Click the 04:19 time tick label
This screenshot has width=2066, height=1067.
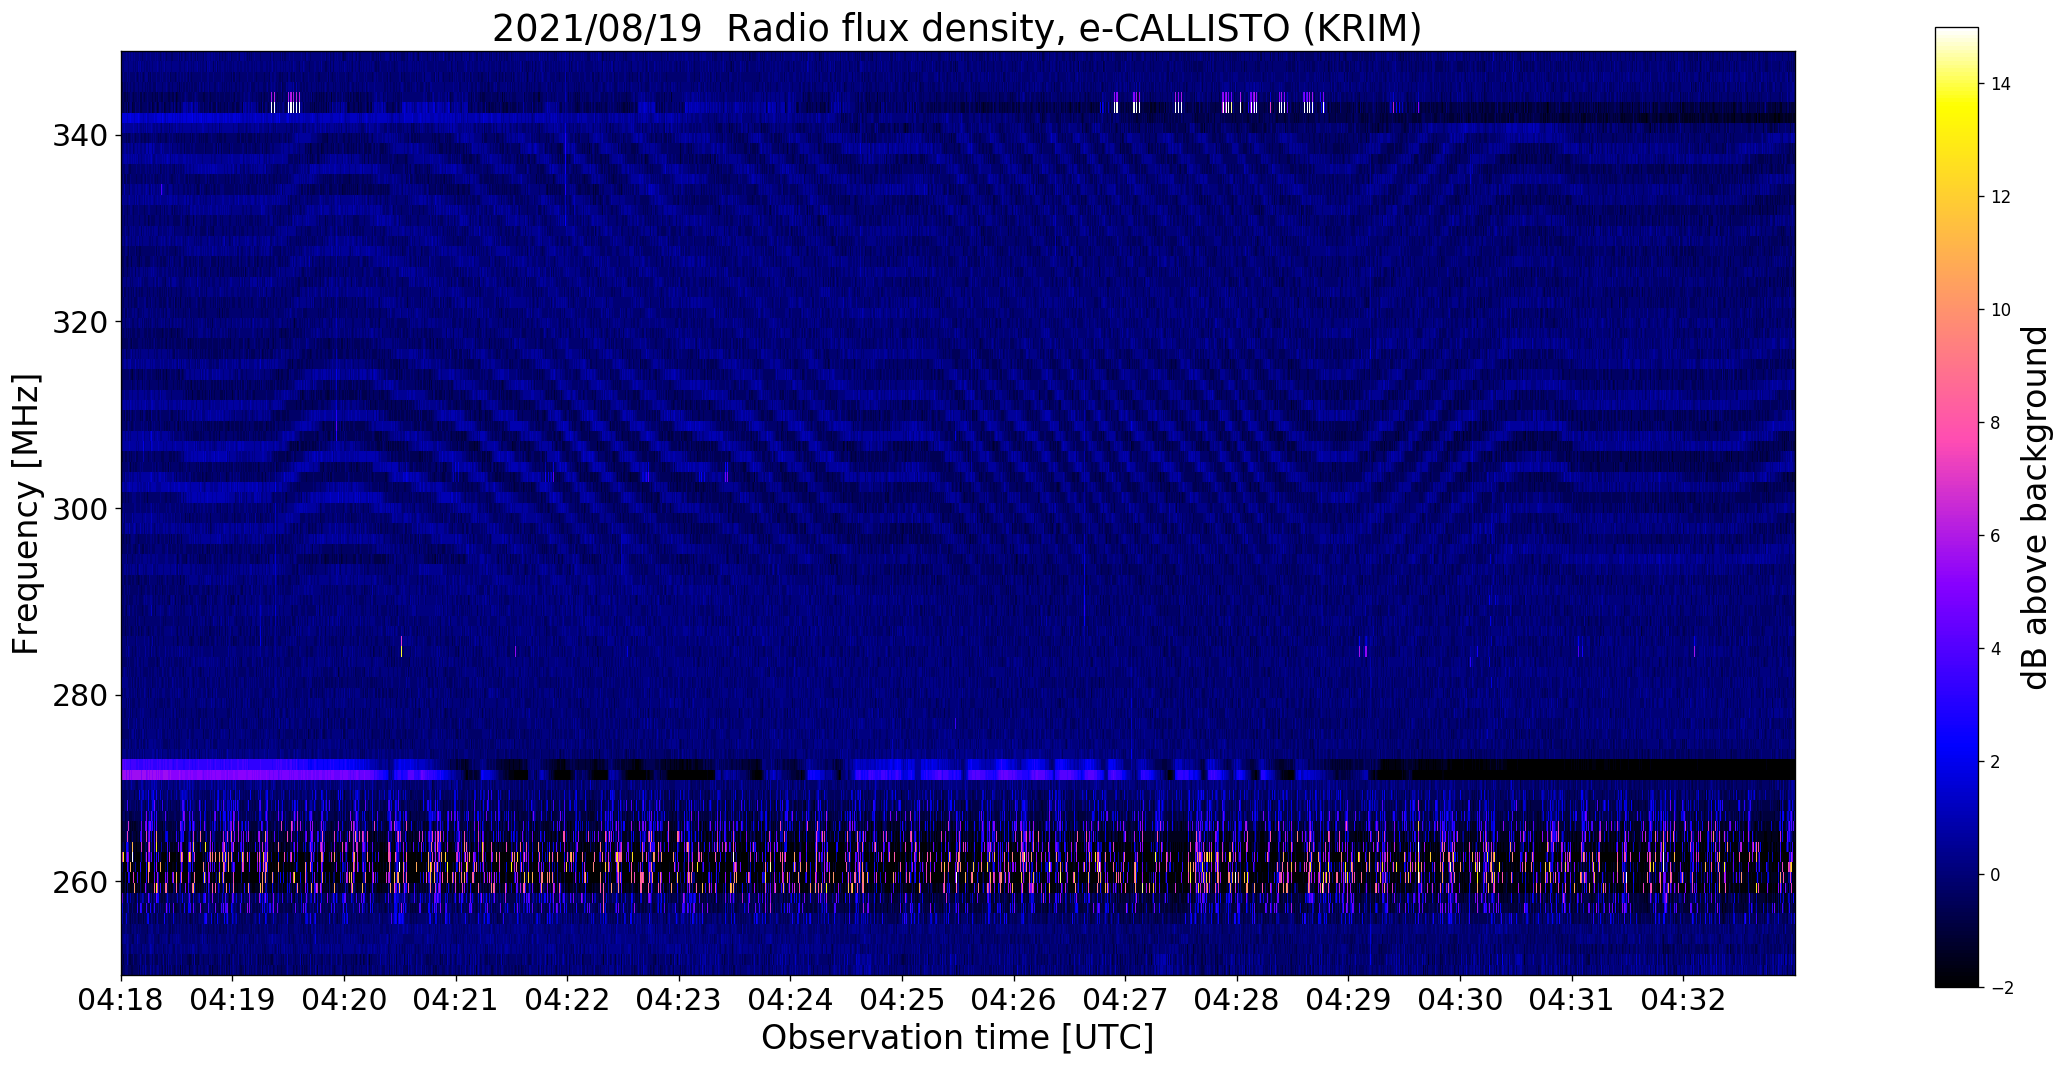pyautogui.click(x=233, y=1000)
